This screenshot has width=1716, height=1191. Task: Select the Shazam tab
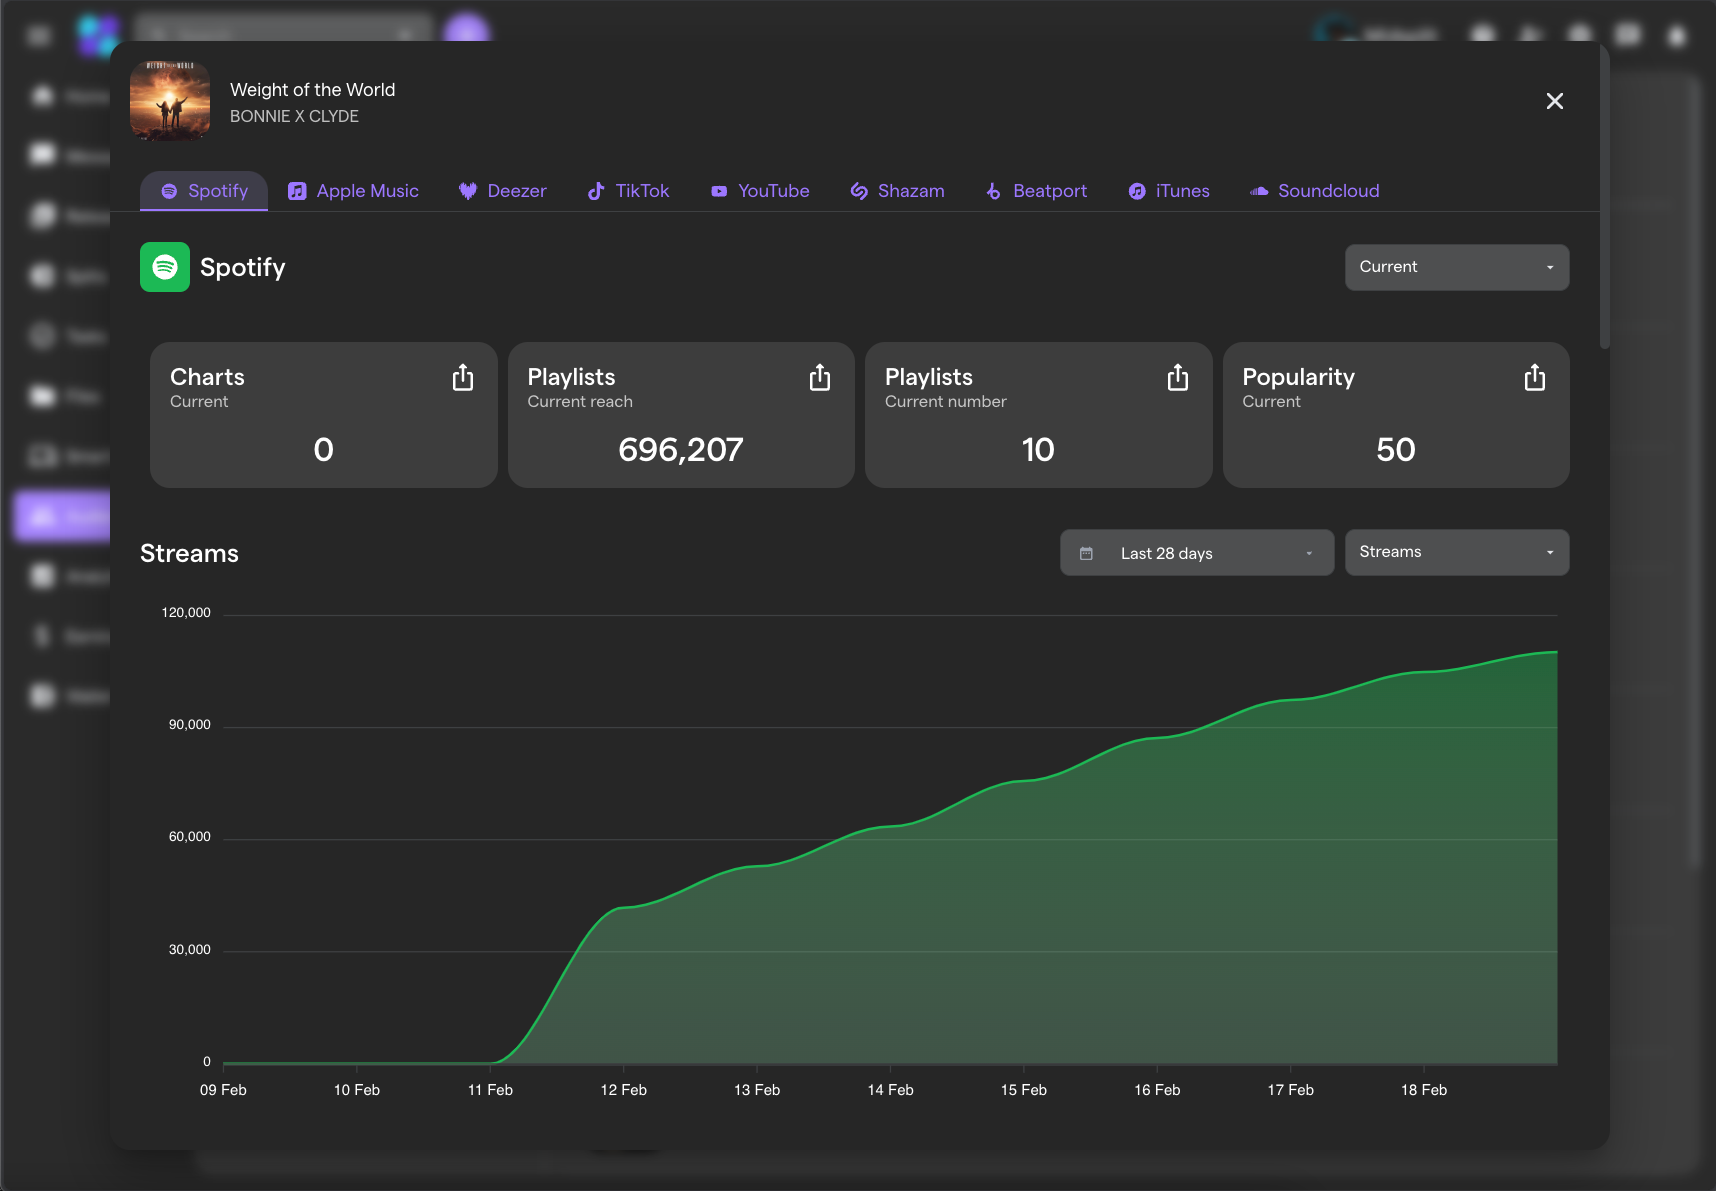tap(897, 191)
